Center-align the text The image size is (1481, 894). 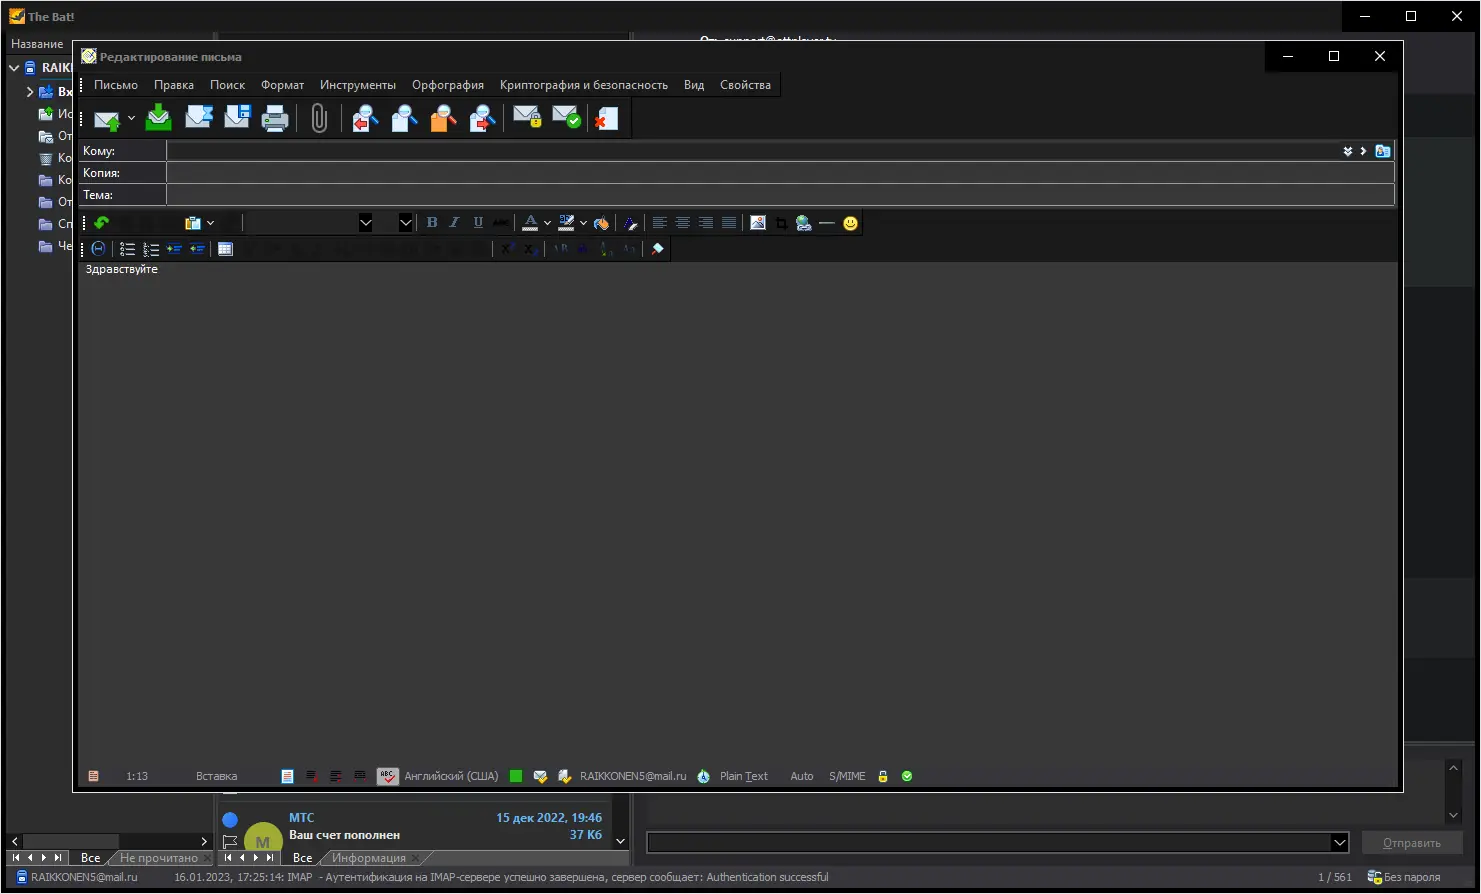(683, 223)
